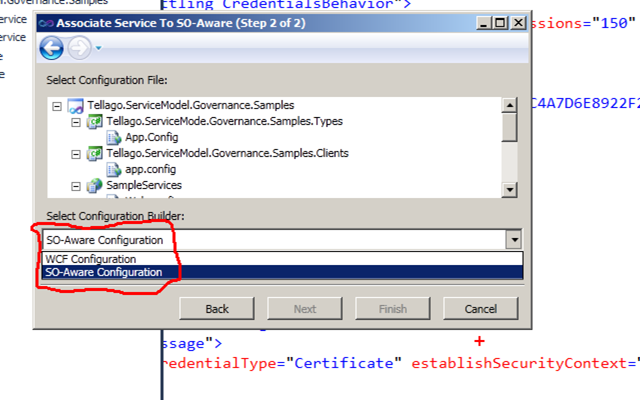
Task: Collapse the Samples.Types project node
Action: (x=76, y=122)
